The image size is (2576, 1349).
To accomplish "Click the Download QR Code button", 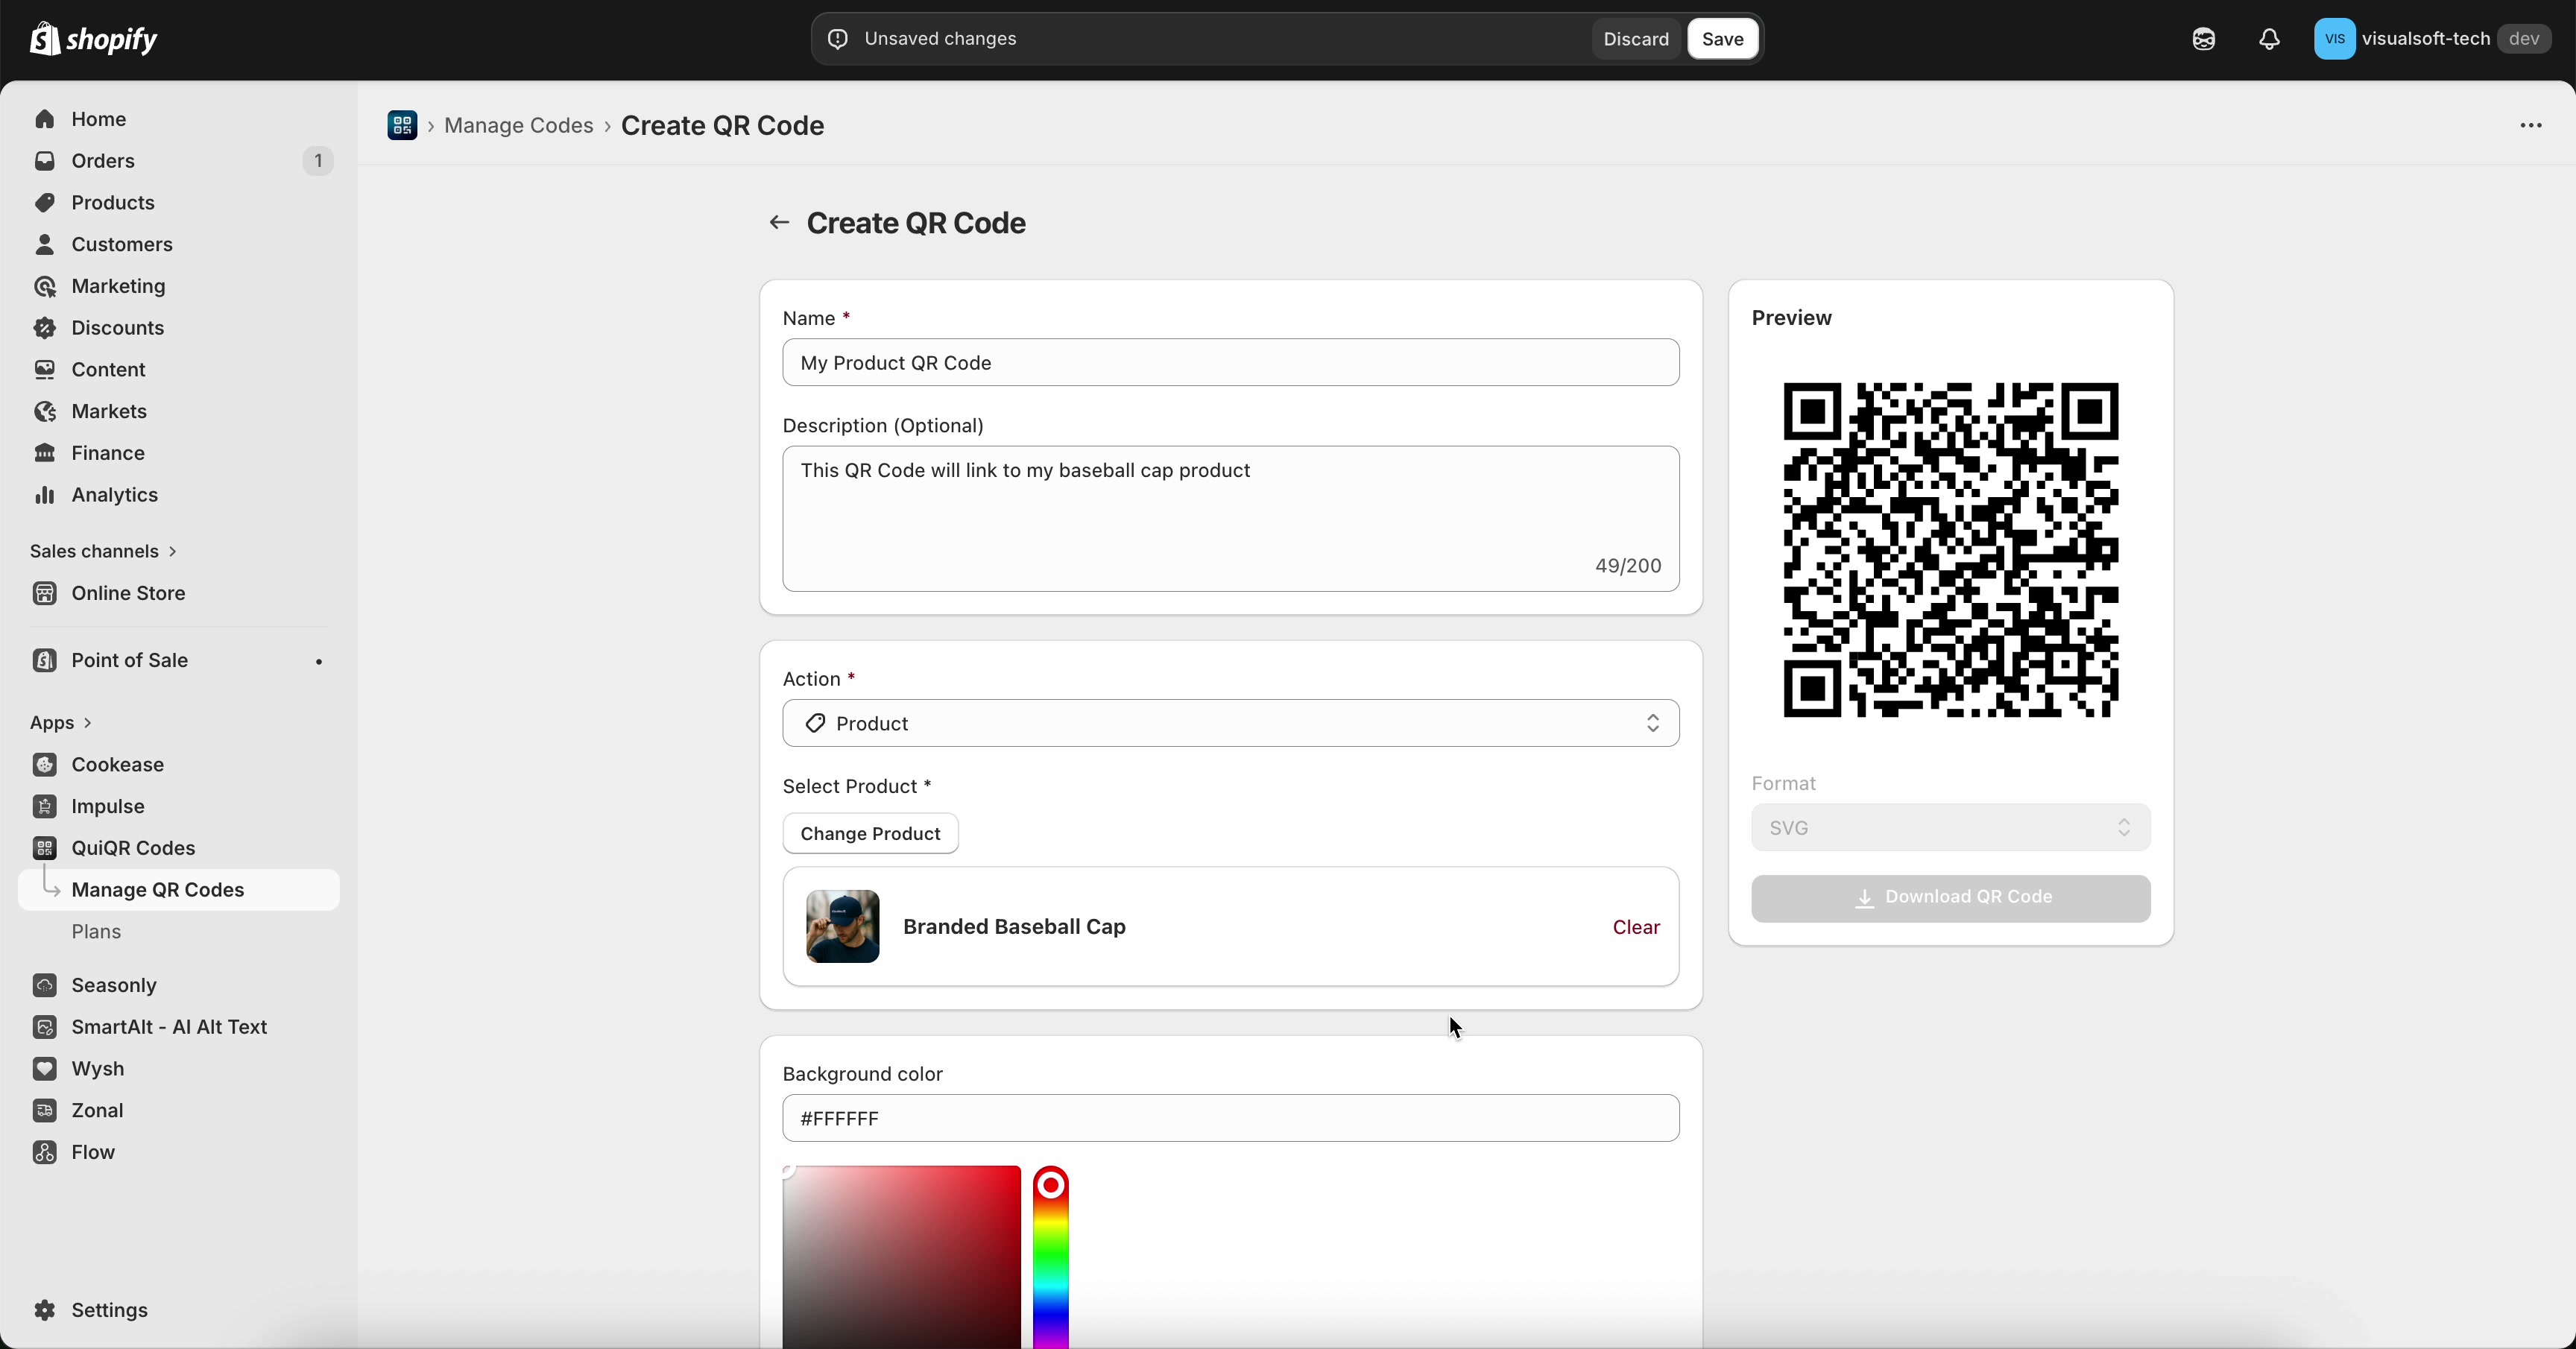I will (x=1949, y=898).
